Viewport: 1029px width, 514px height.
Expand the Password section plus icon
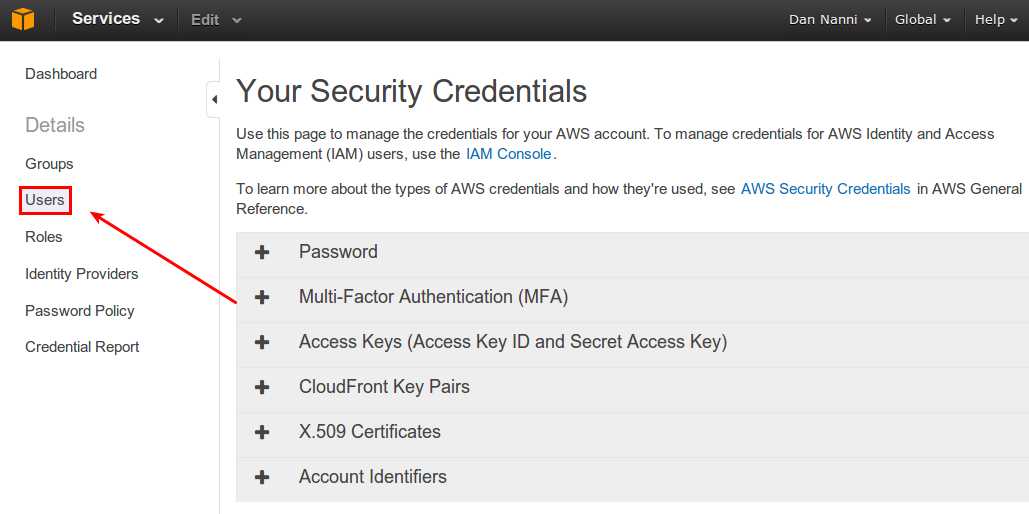262,253
